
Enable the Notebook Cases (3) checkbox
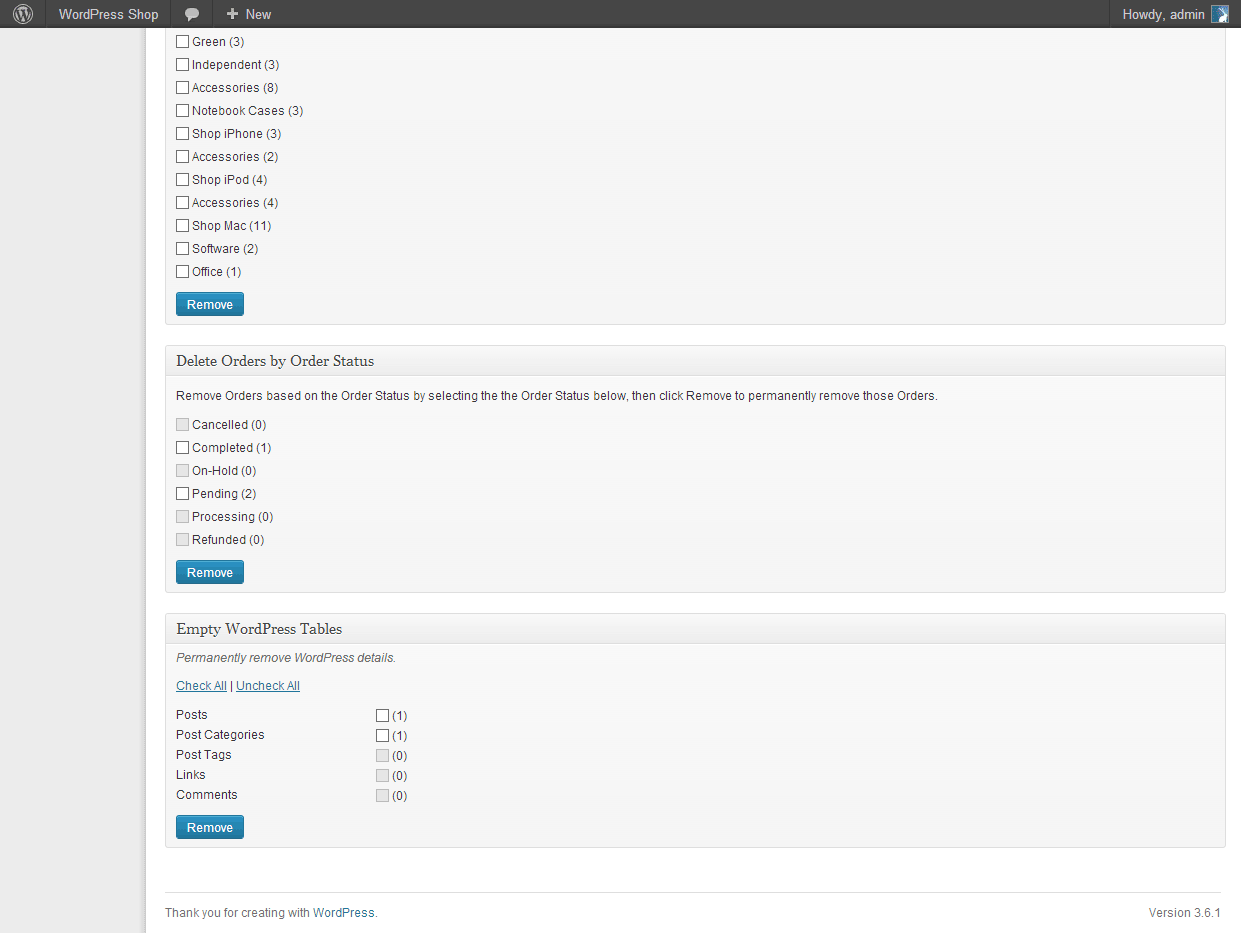tap(182, 111)
